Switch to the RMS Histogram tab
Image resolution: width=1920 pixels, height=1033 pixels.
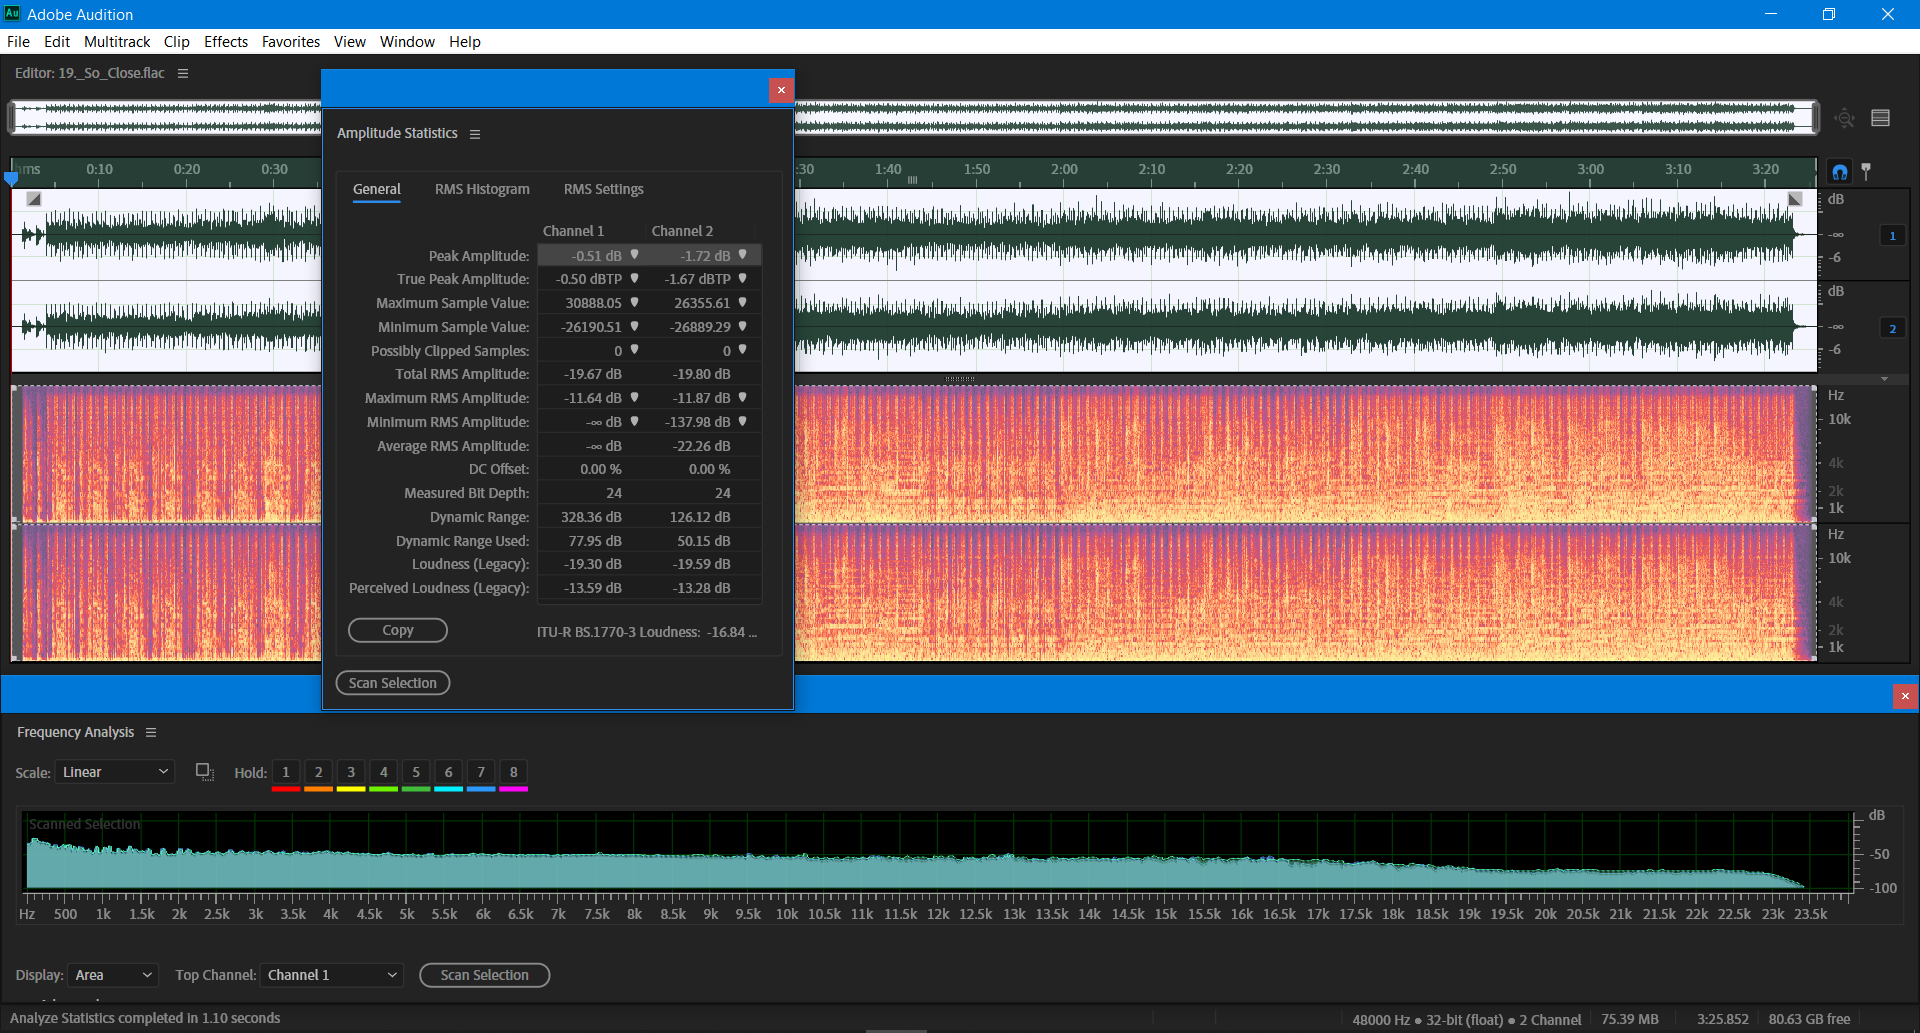482,189
